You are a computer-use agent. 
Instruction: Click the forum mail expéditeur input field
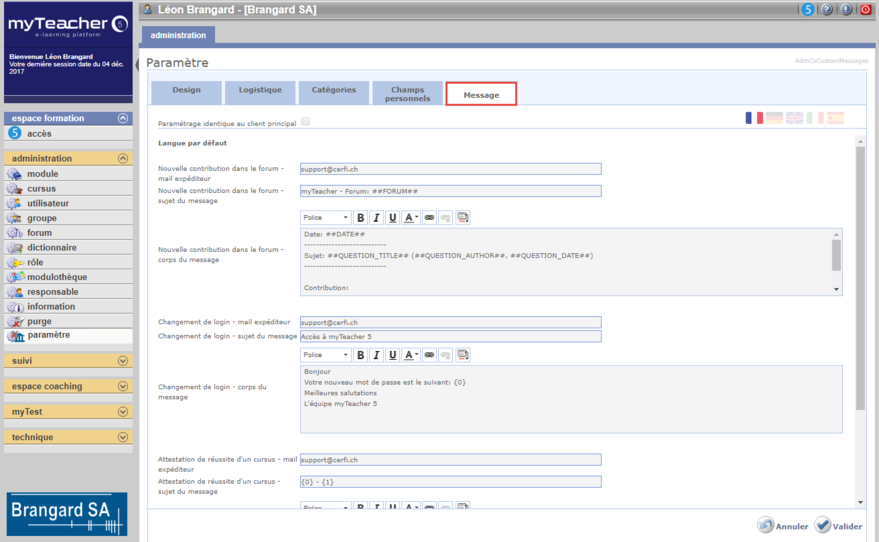pos(450,169)
